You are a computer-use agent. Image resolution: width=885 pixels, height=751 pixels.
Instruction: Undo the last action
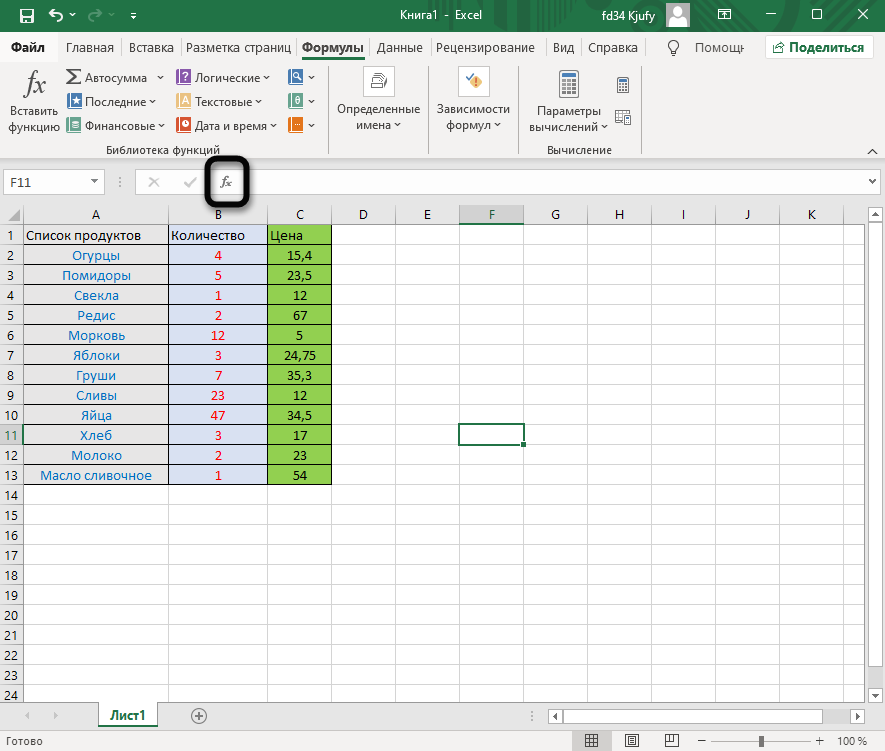coord(56,15)
